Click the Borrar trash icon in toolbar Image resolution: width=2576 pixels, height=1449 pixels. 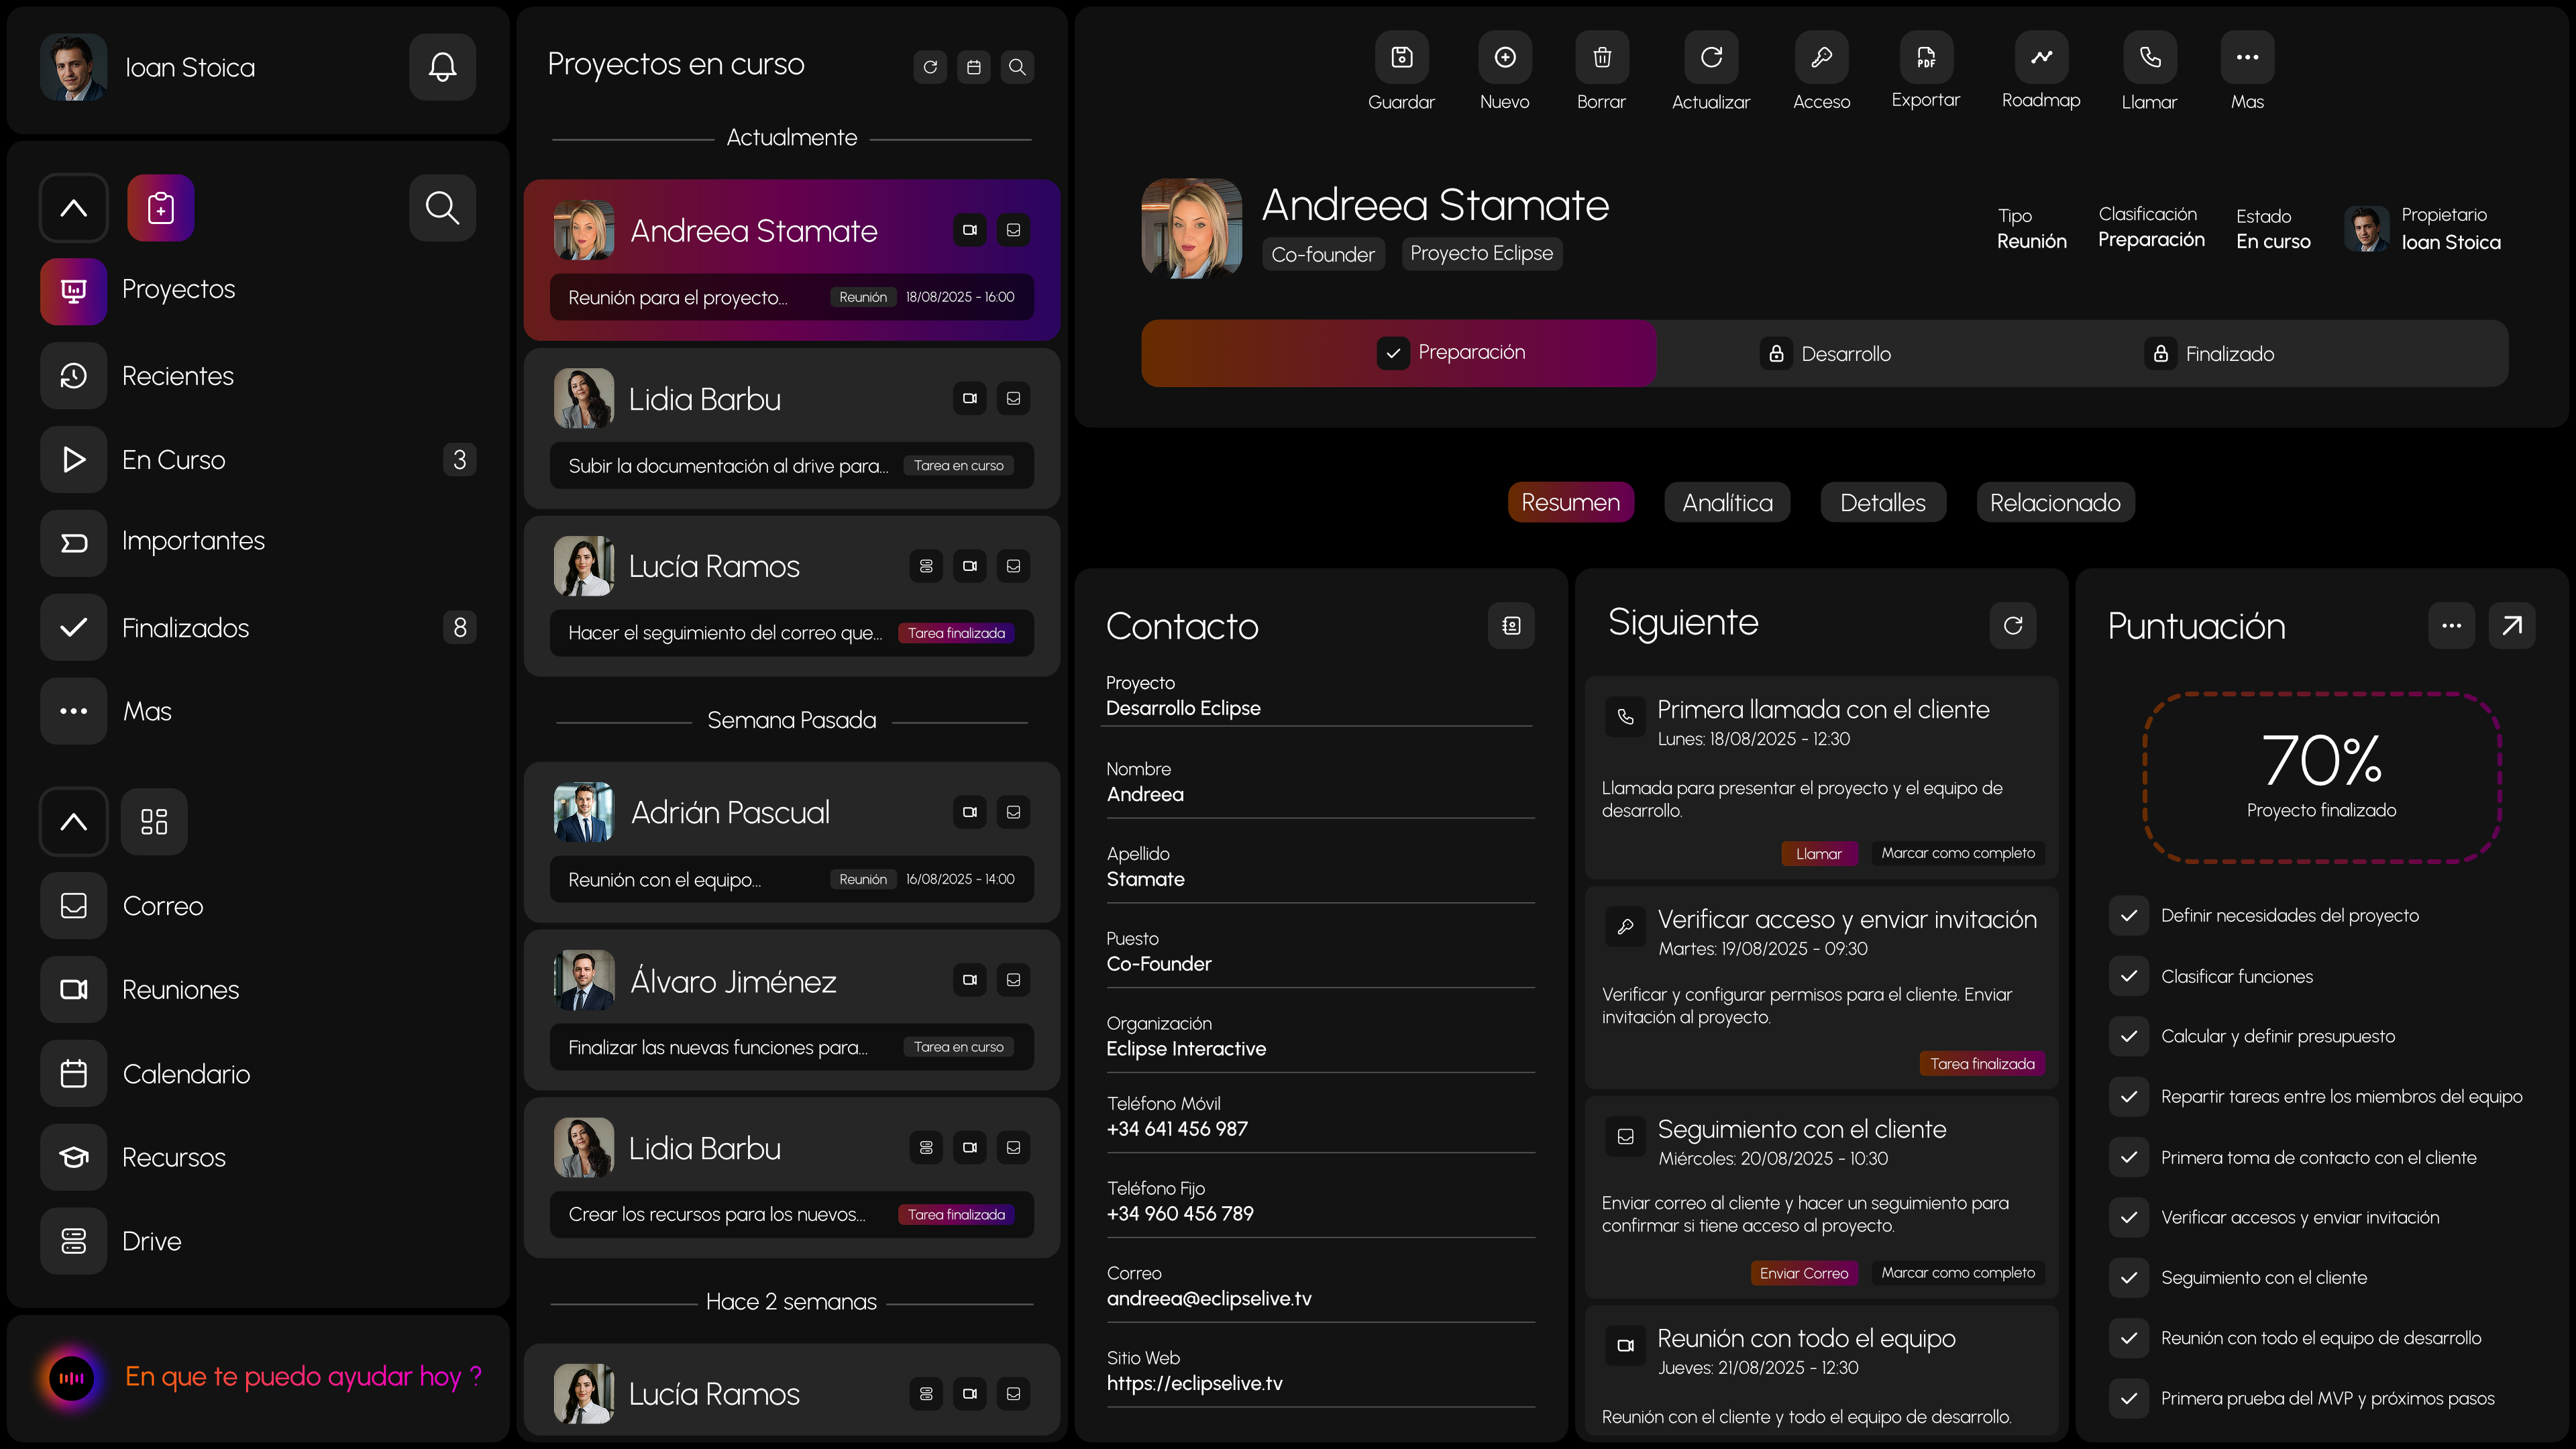[1601, 58]
